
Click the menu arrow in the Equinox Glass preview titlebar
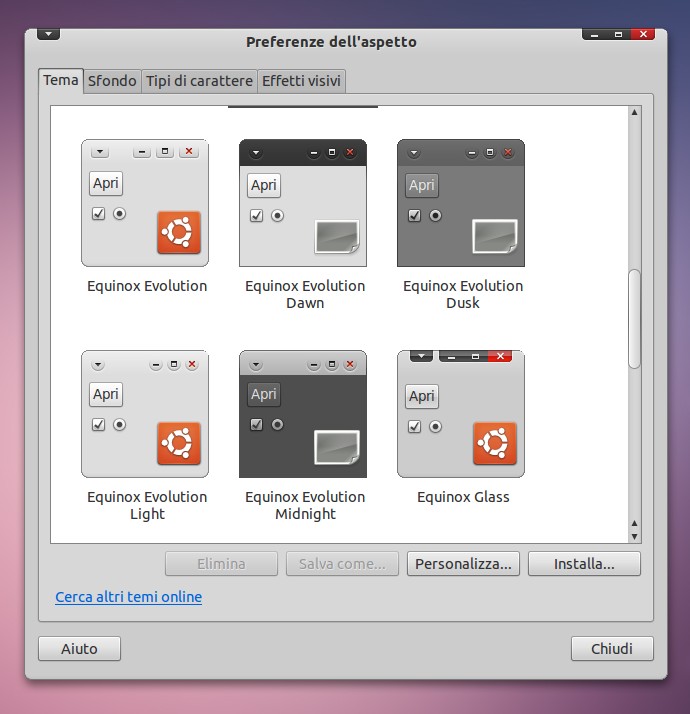pyautogui.click(x=421, y=356)
